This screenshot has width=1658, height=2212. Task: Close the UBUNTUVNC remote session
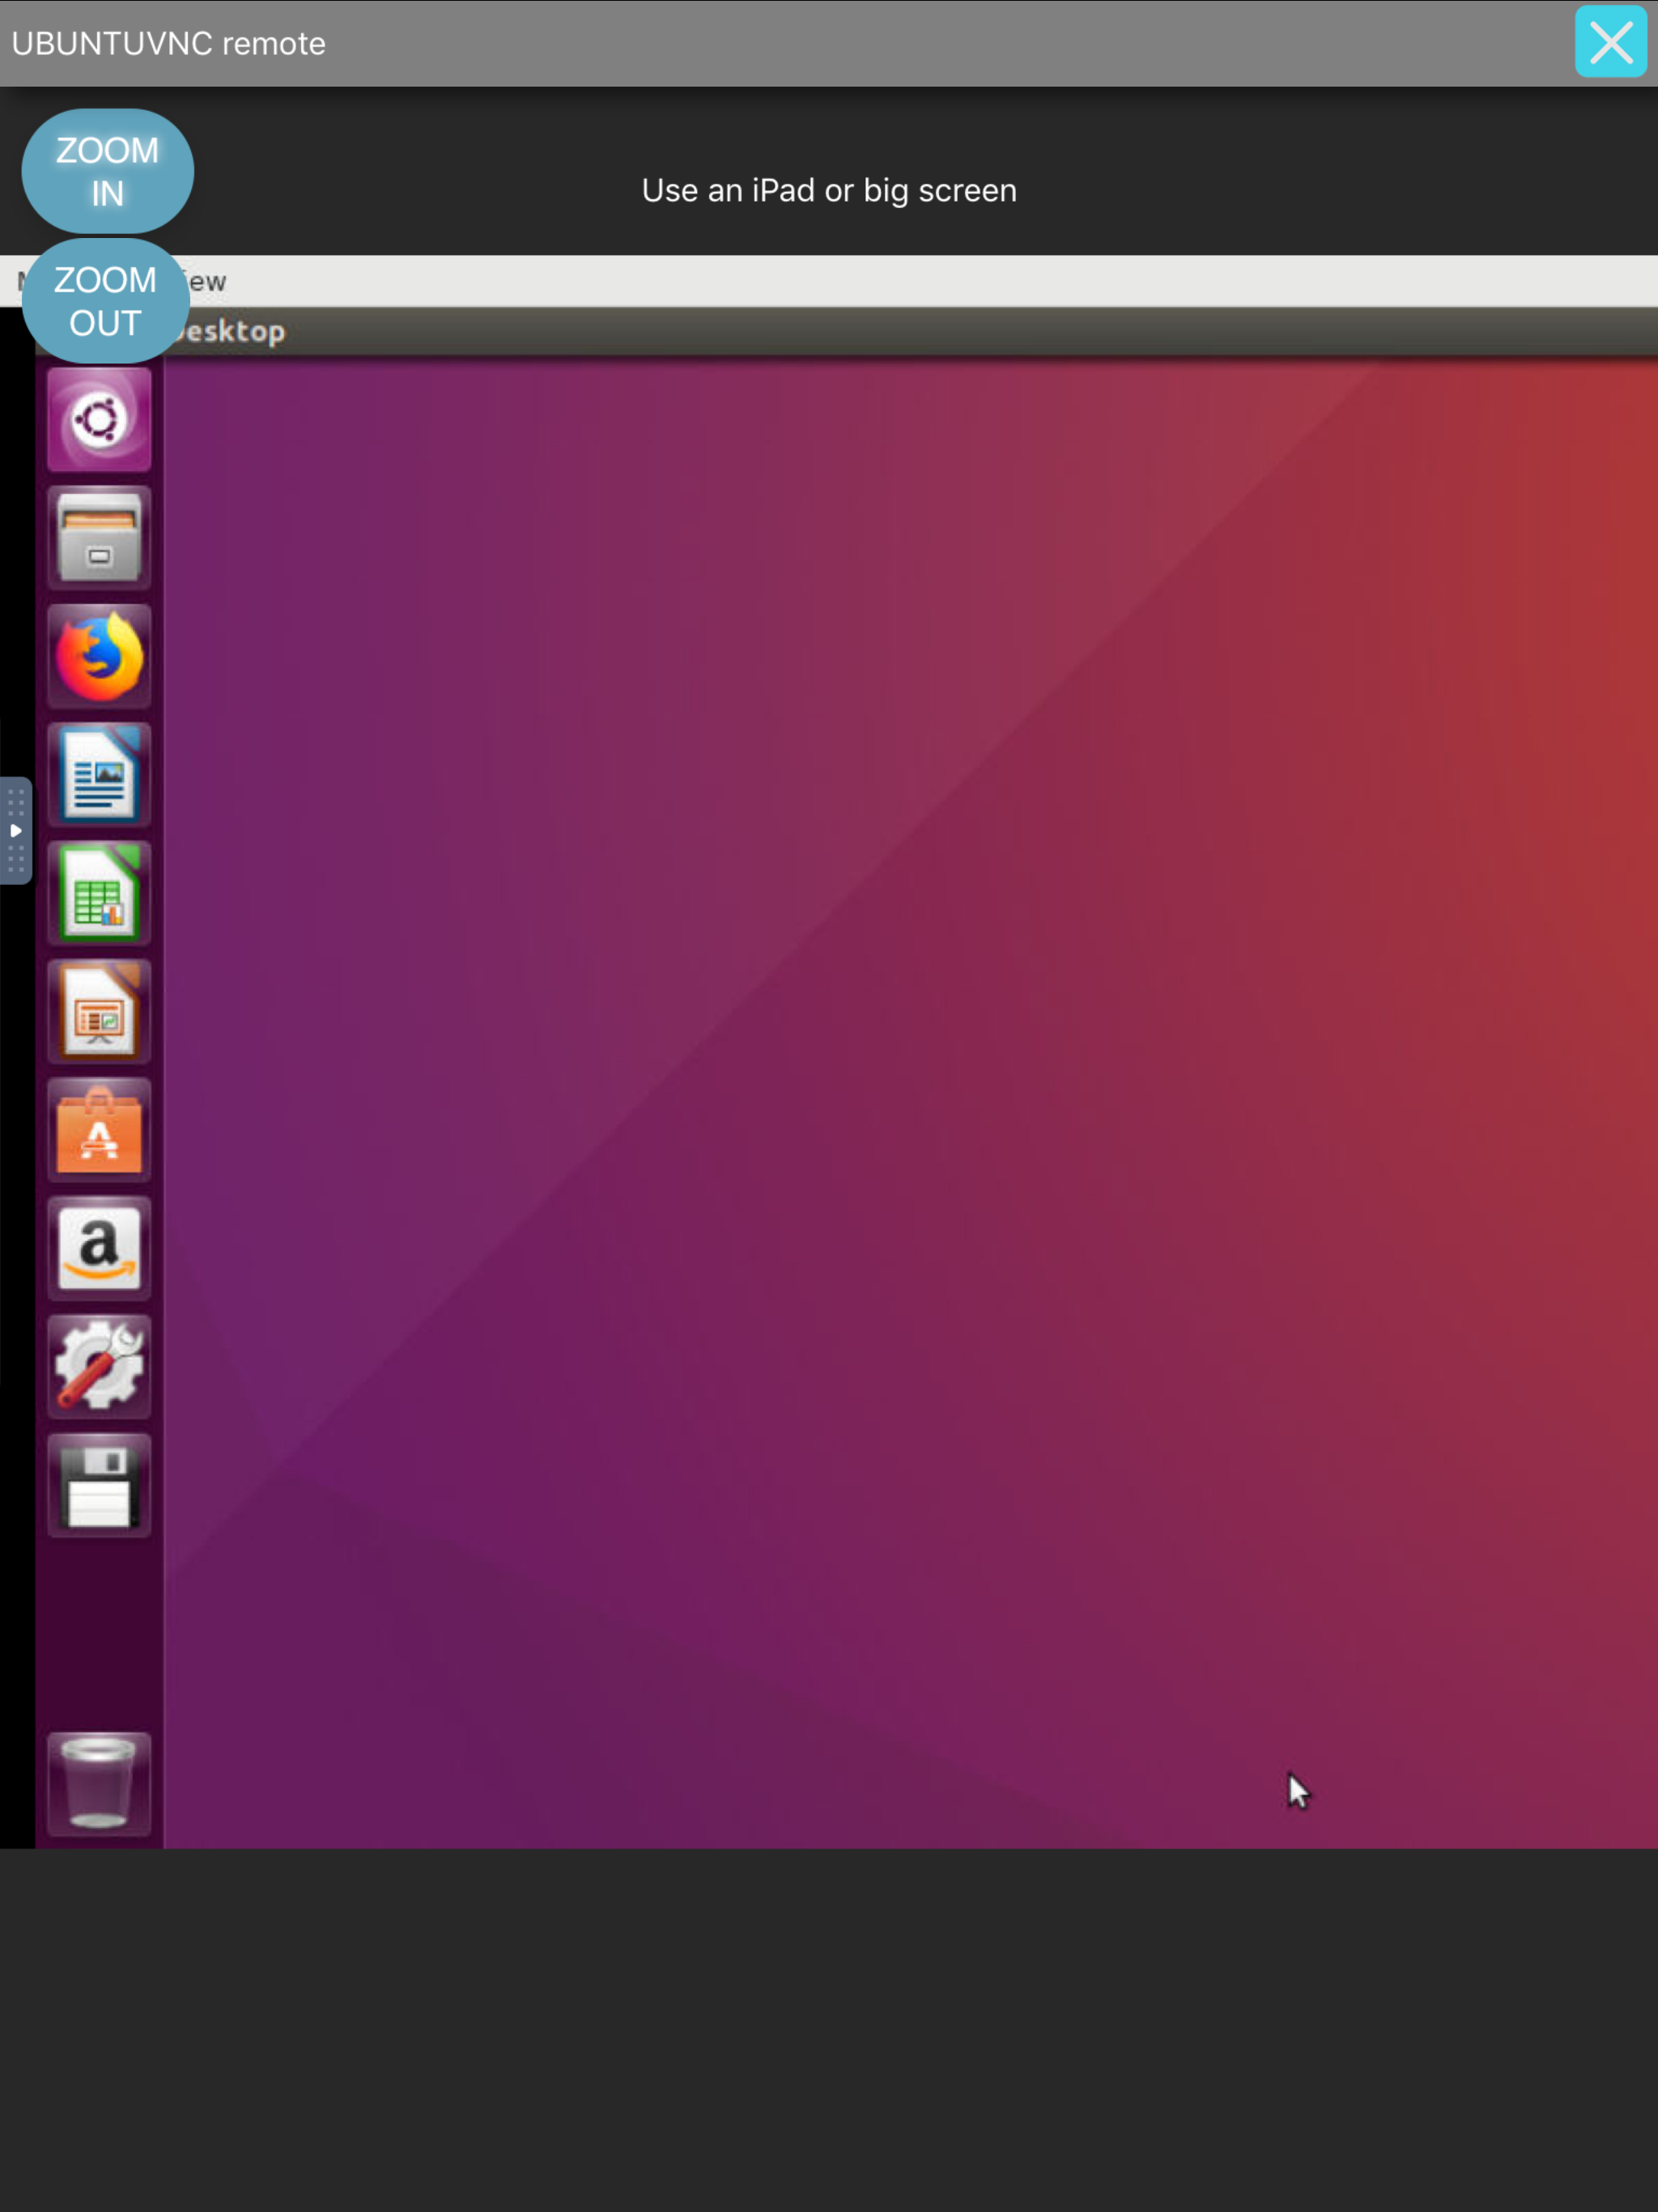pos(1610,42)
